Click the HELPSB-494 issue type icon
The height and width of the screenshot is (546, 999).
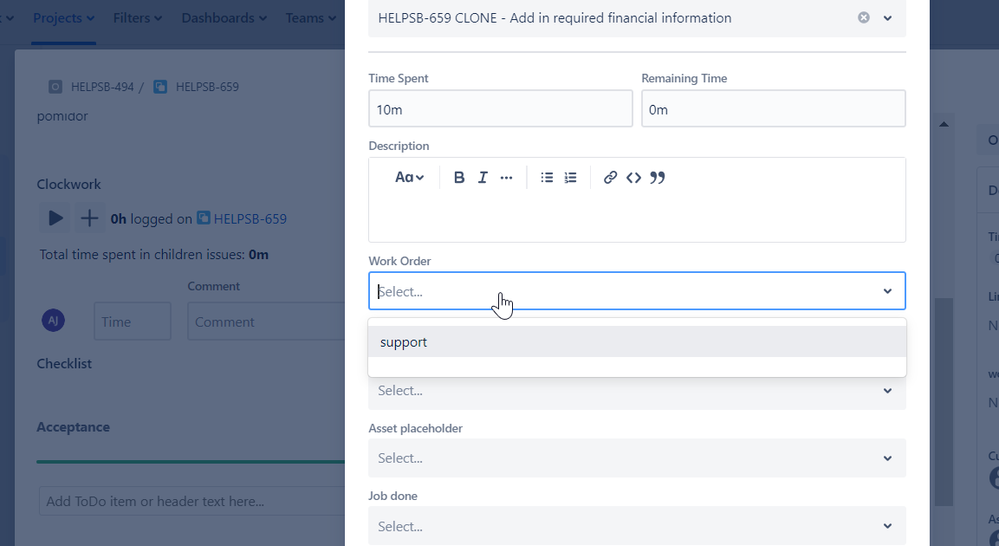[x=55, y=87]
